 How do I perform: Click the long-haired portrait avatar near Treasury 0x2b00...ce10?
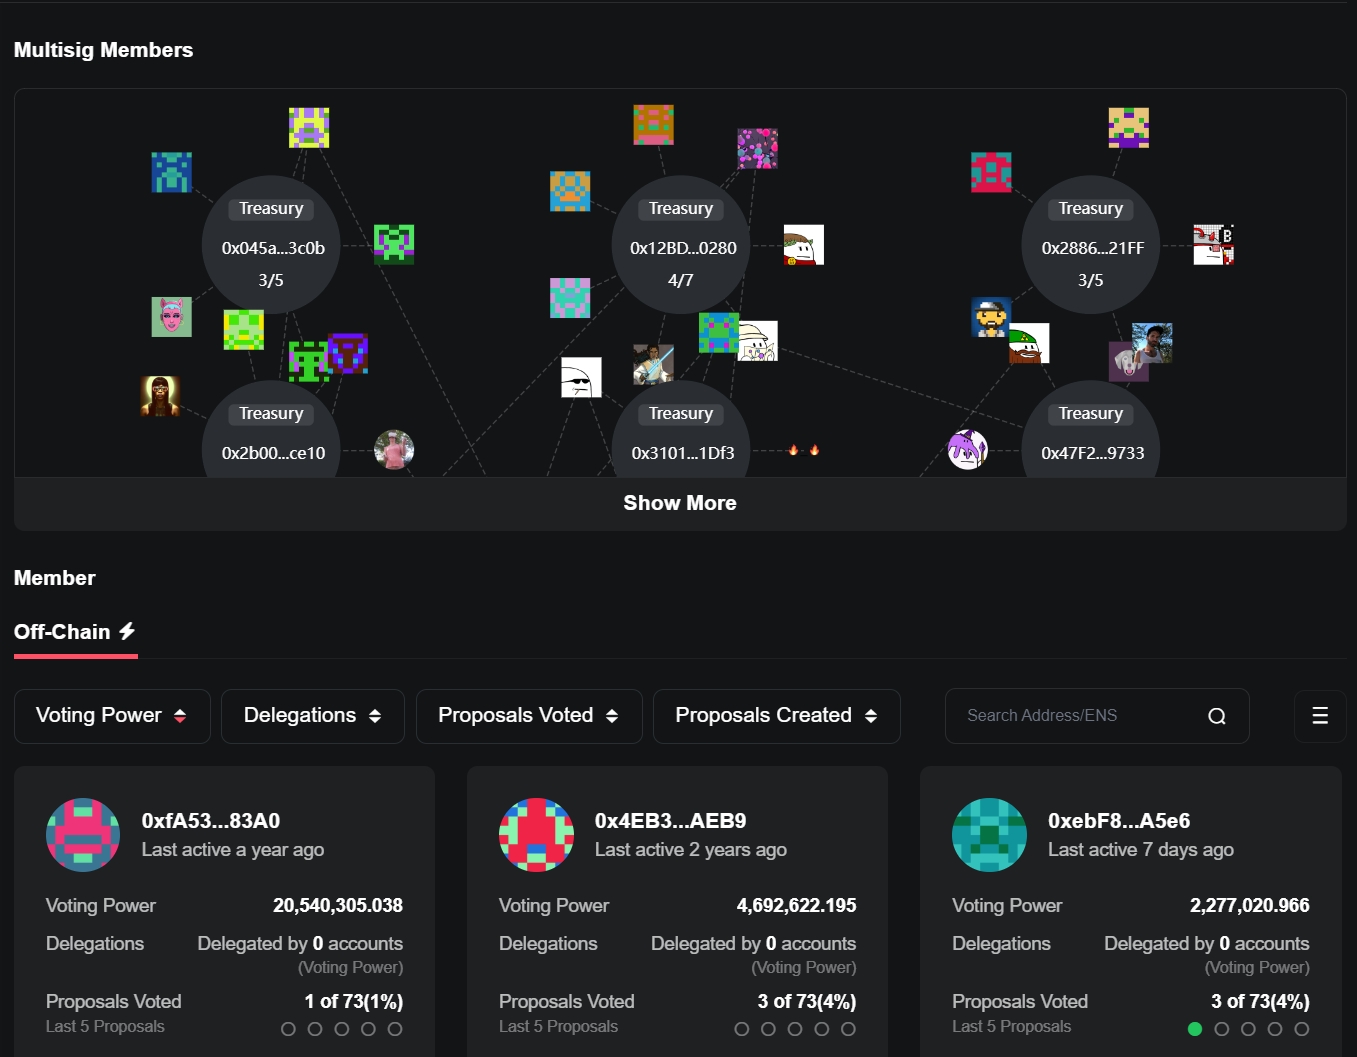click(160, 396)
